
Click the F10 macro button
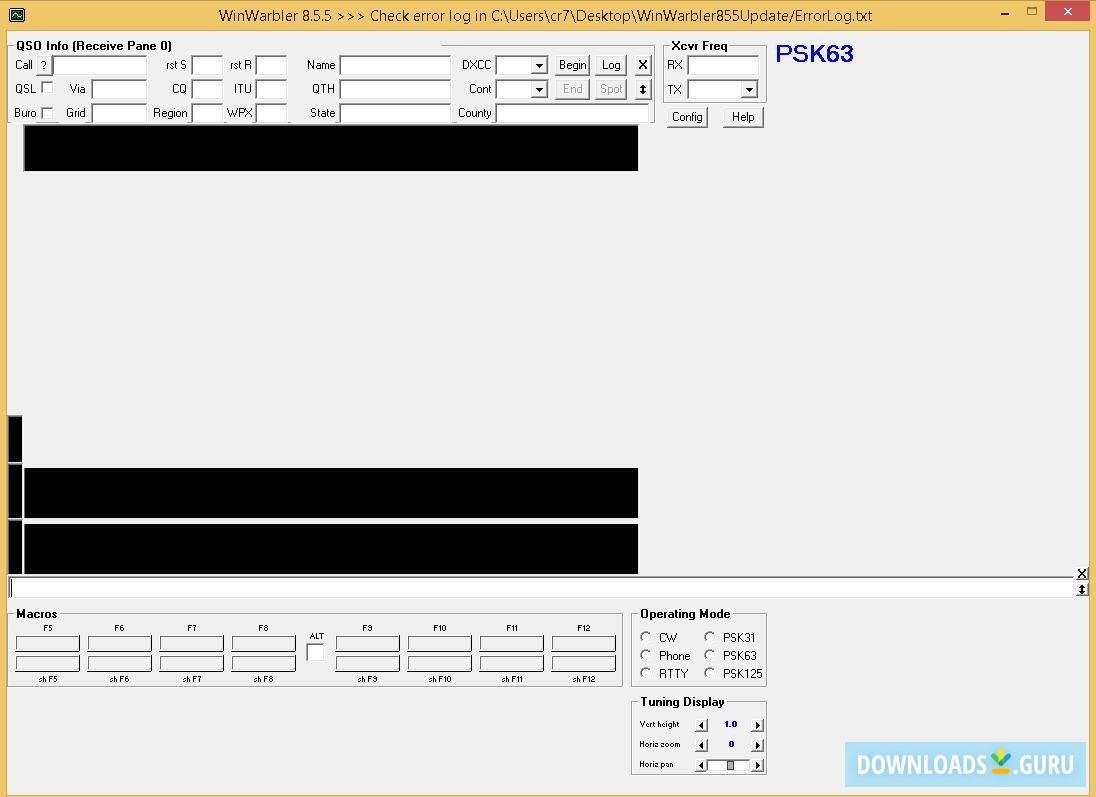[440, 643]
